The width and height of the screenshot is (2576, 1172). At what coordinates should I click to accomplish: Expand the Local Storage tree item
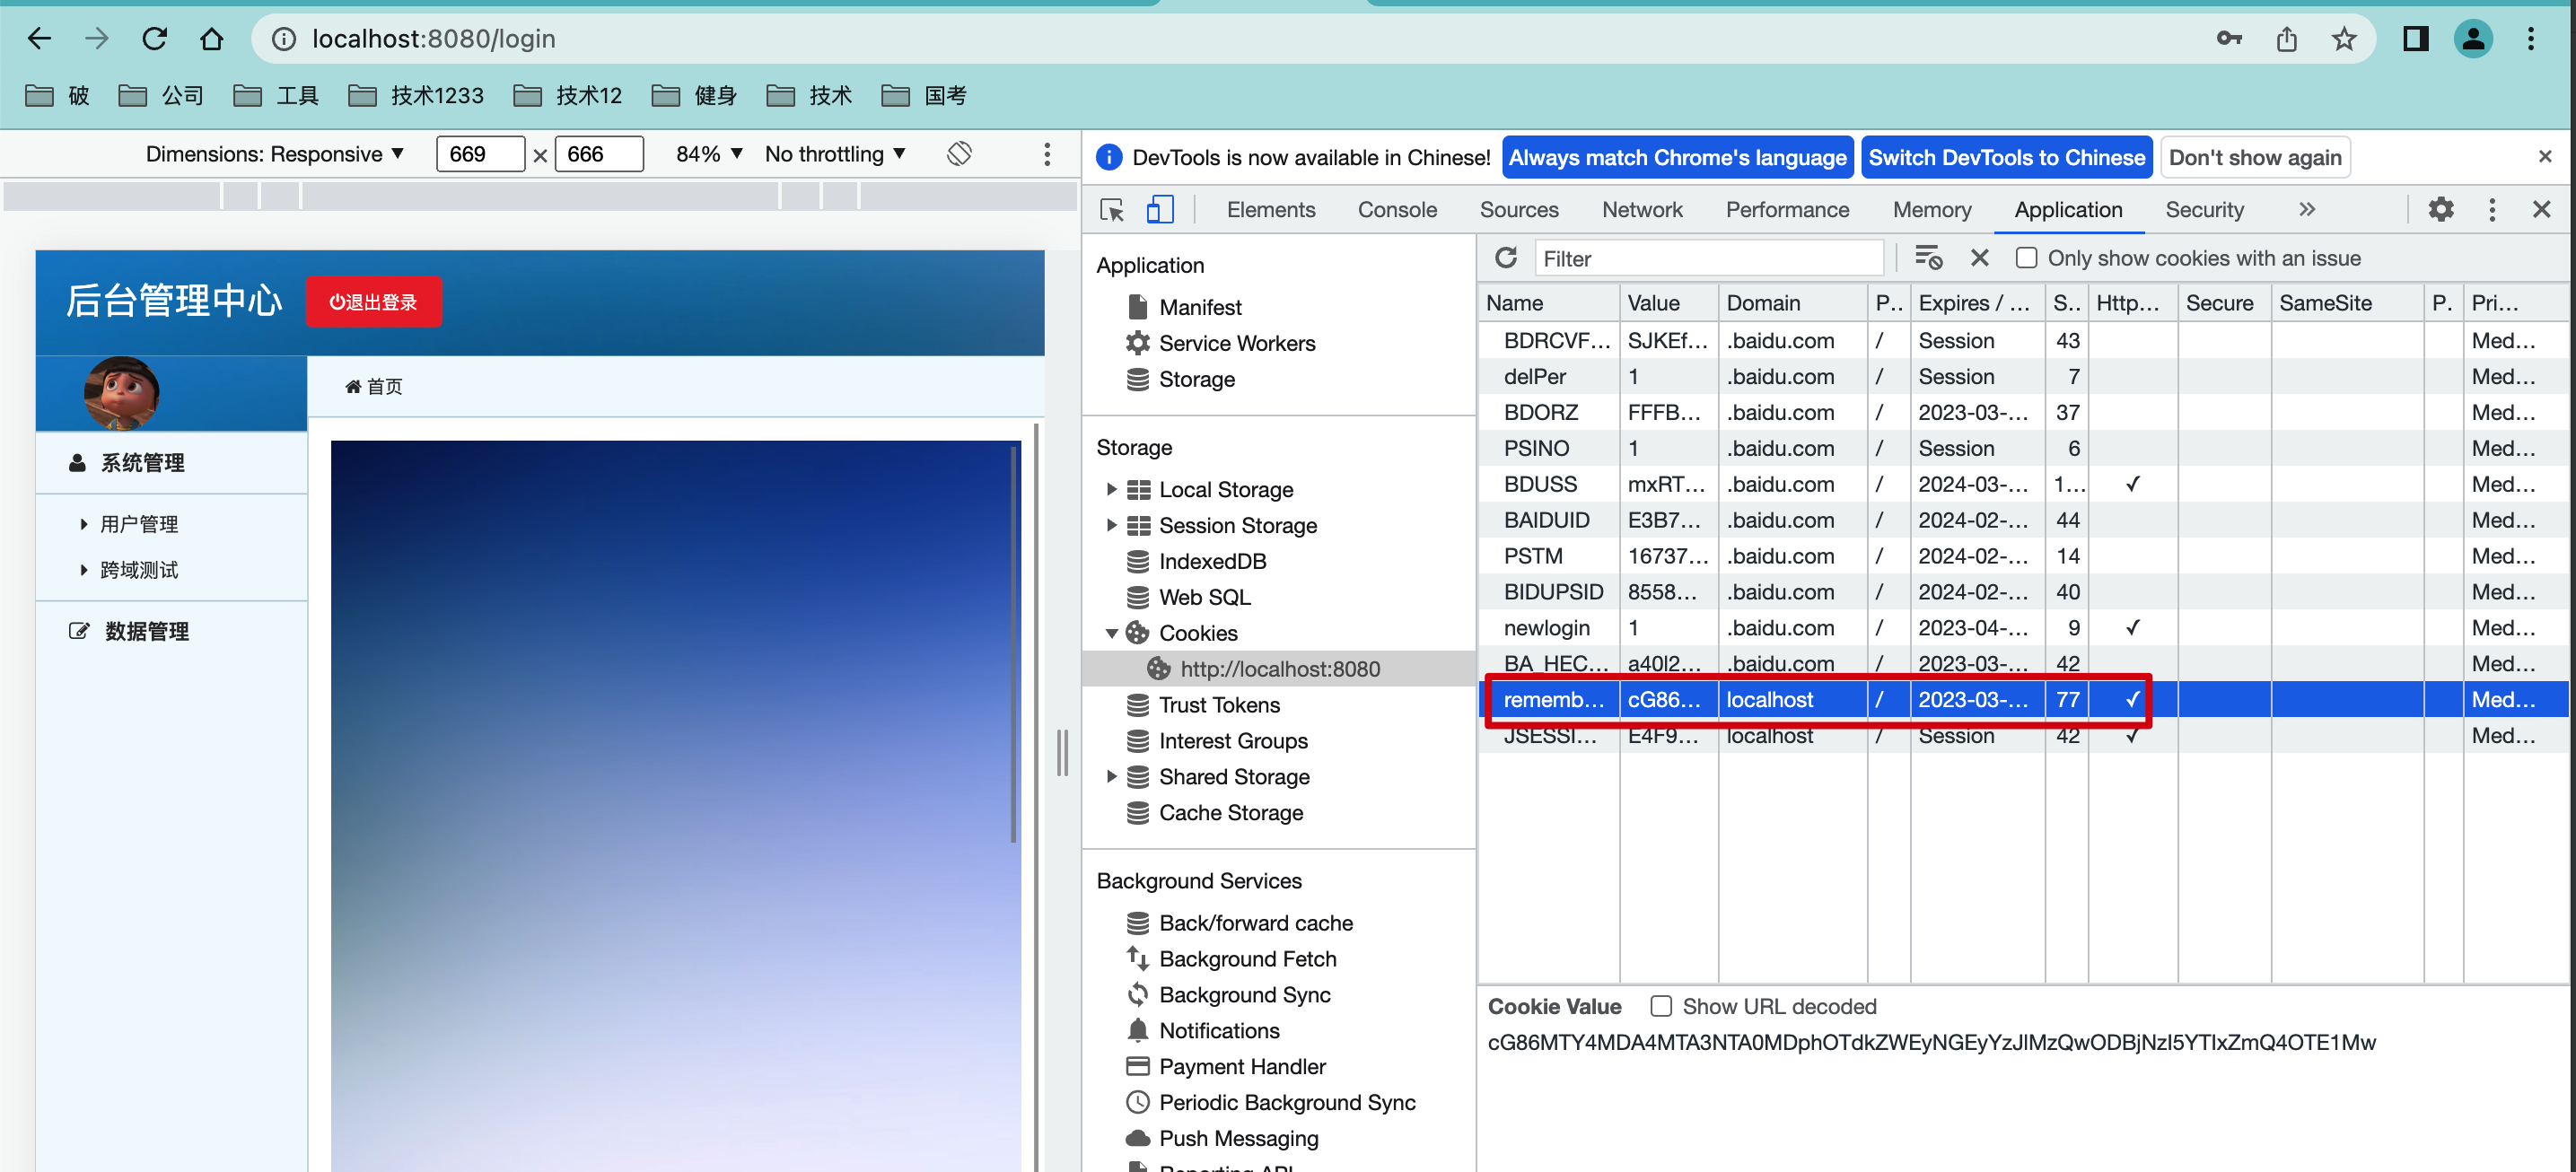pyautogui.click(x=1111, y=489)
